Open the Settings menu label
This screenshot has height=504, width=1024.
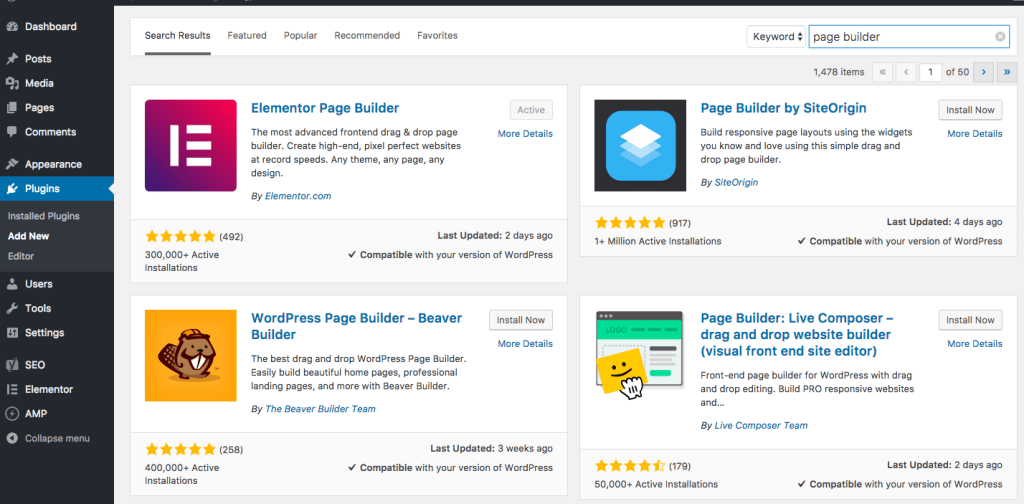point(44,333)
